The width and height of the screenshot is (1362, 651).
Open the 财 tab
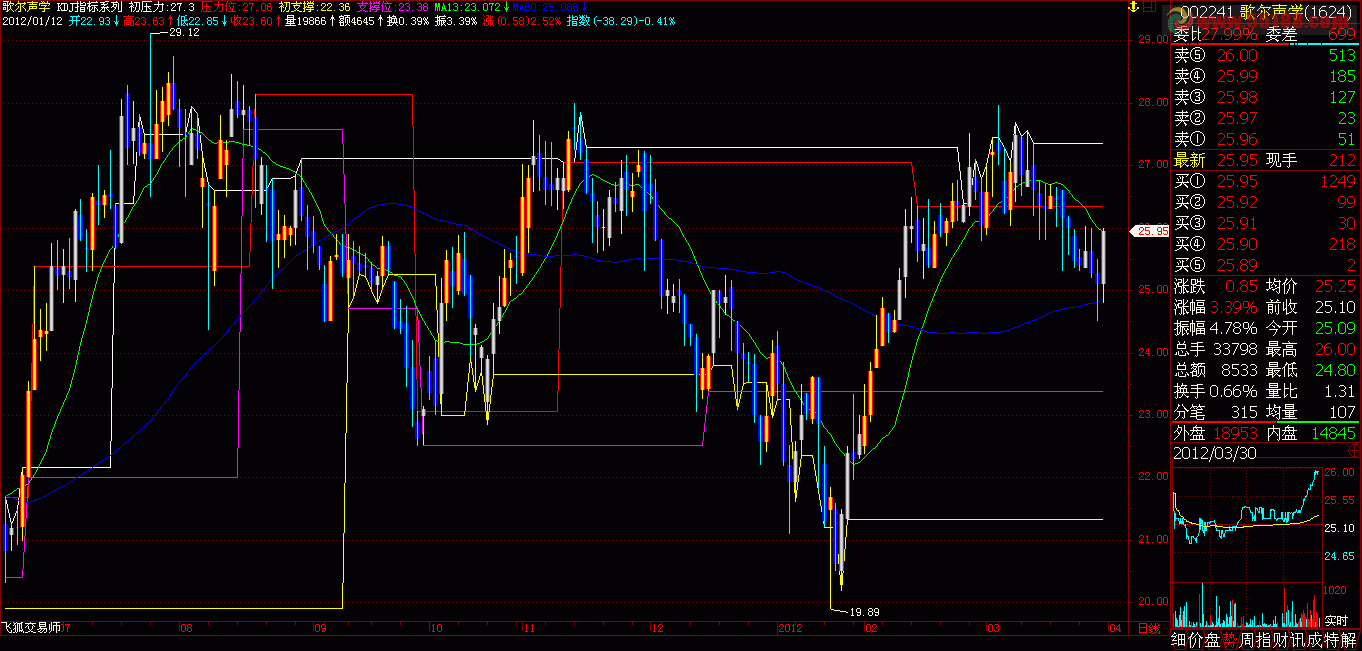pos(1281,641)
